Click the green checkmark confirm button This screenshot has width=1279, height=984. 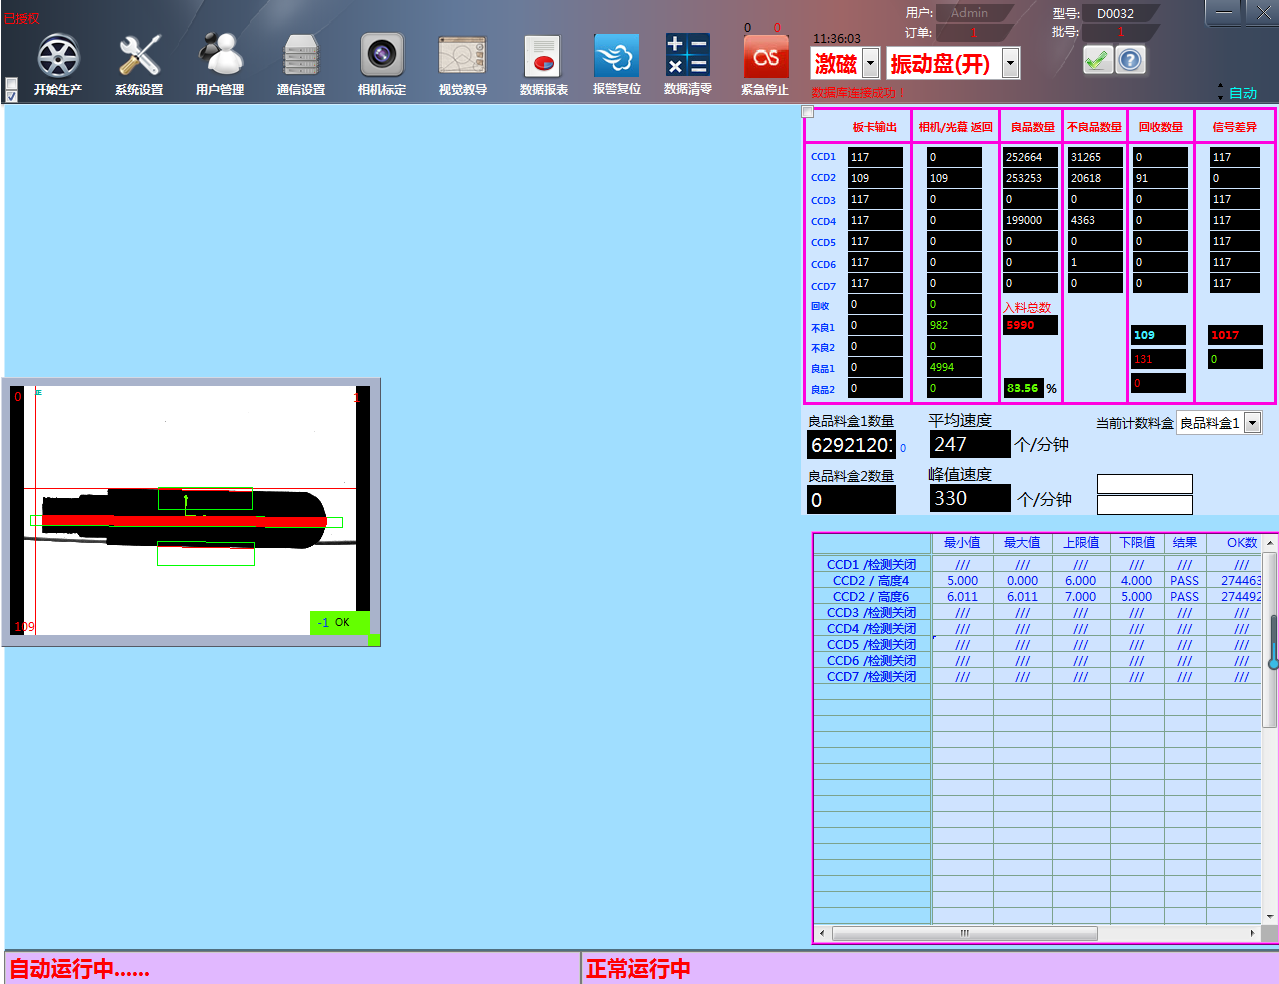(x=1097, y=61)
